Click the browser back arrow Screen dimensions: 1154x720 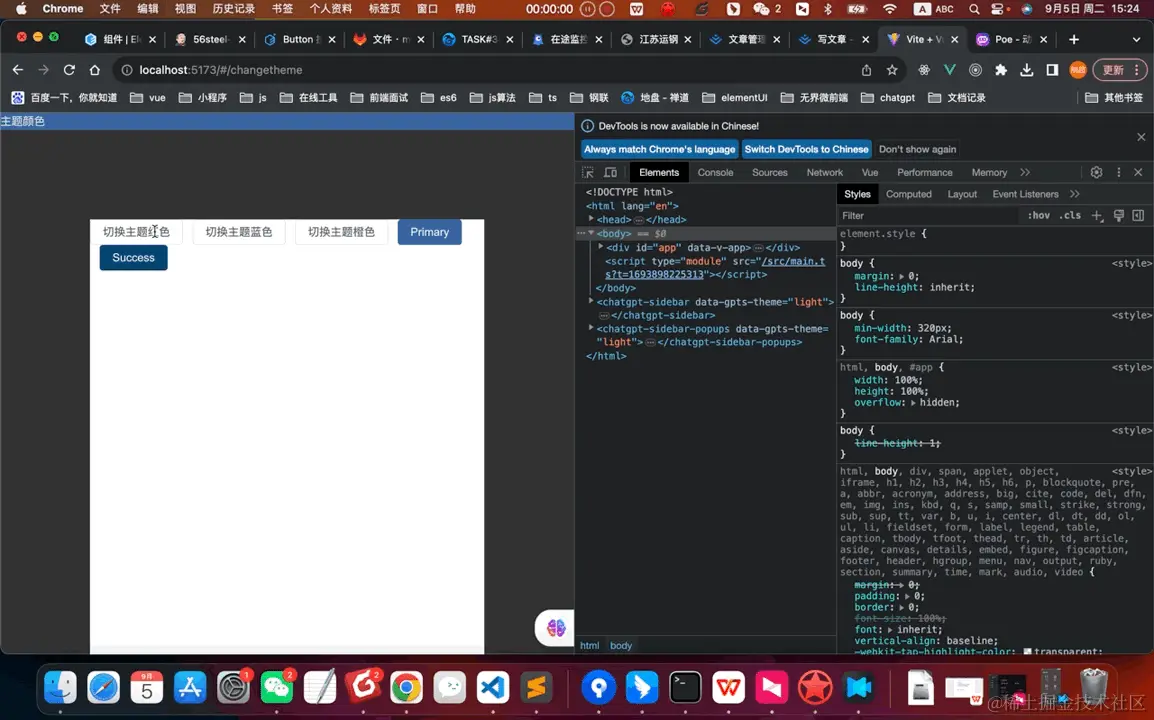(x=18, y=70)
